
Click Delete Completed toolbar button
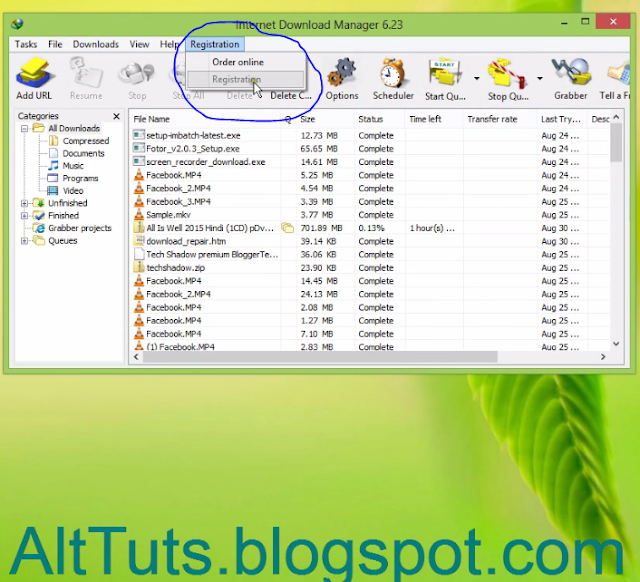(x=291, y=96)
